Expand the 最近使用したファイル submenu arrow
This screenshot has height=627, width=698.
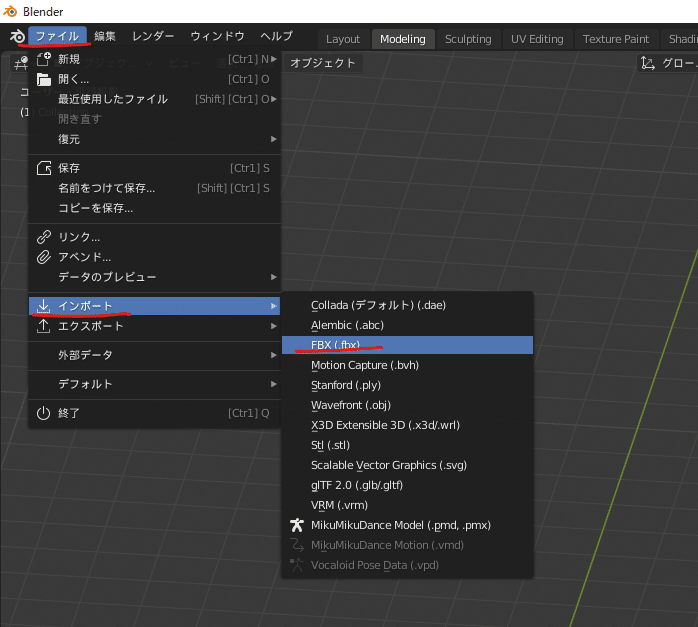(274, 99)
